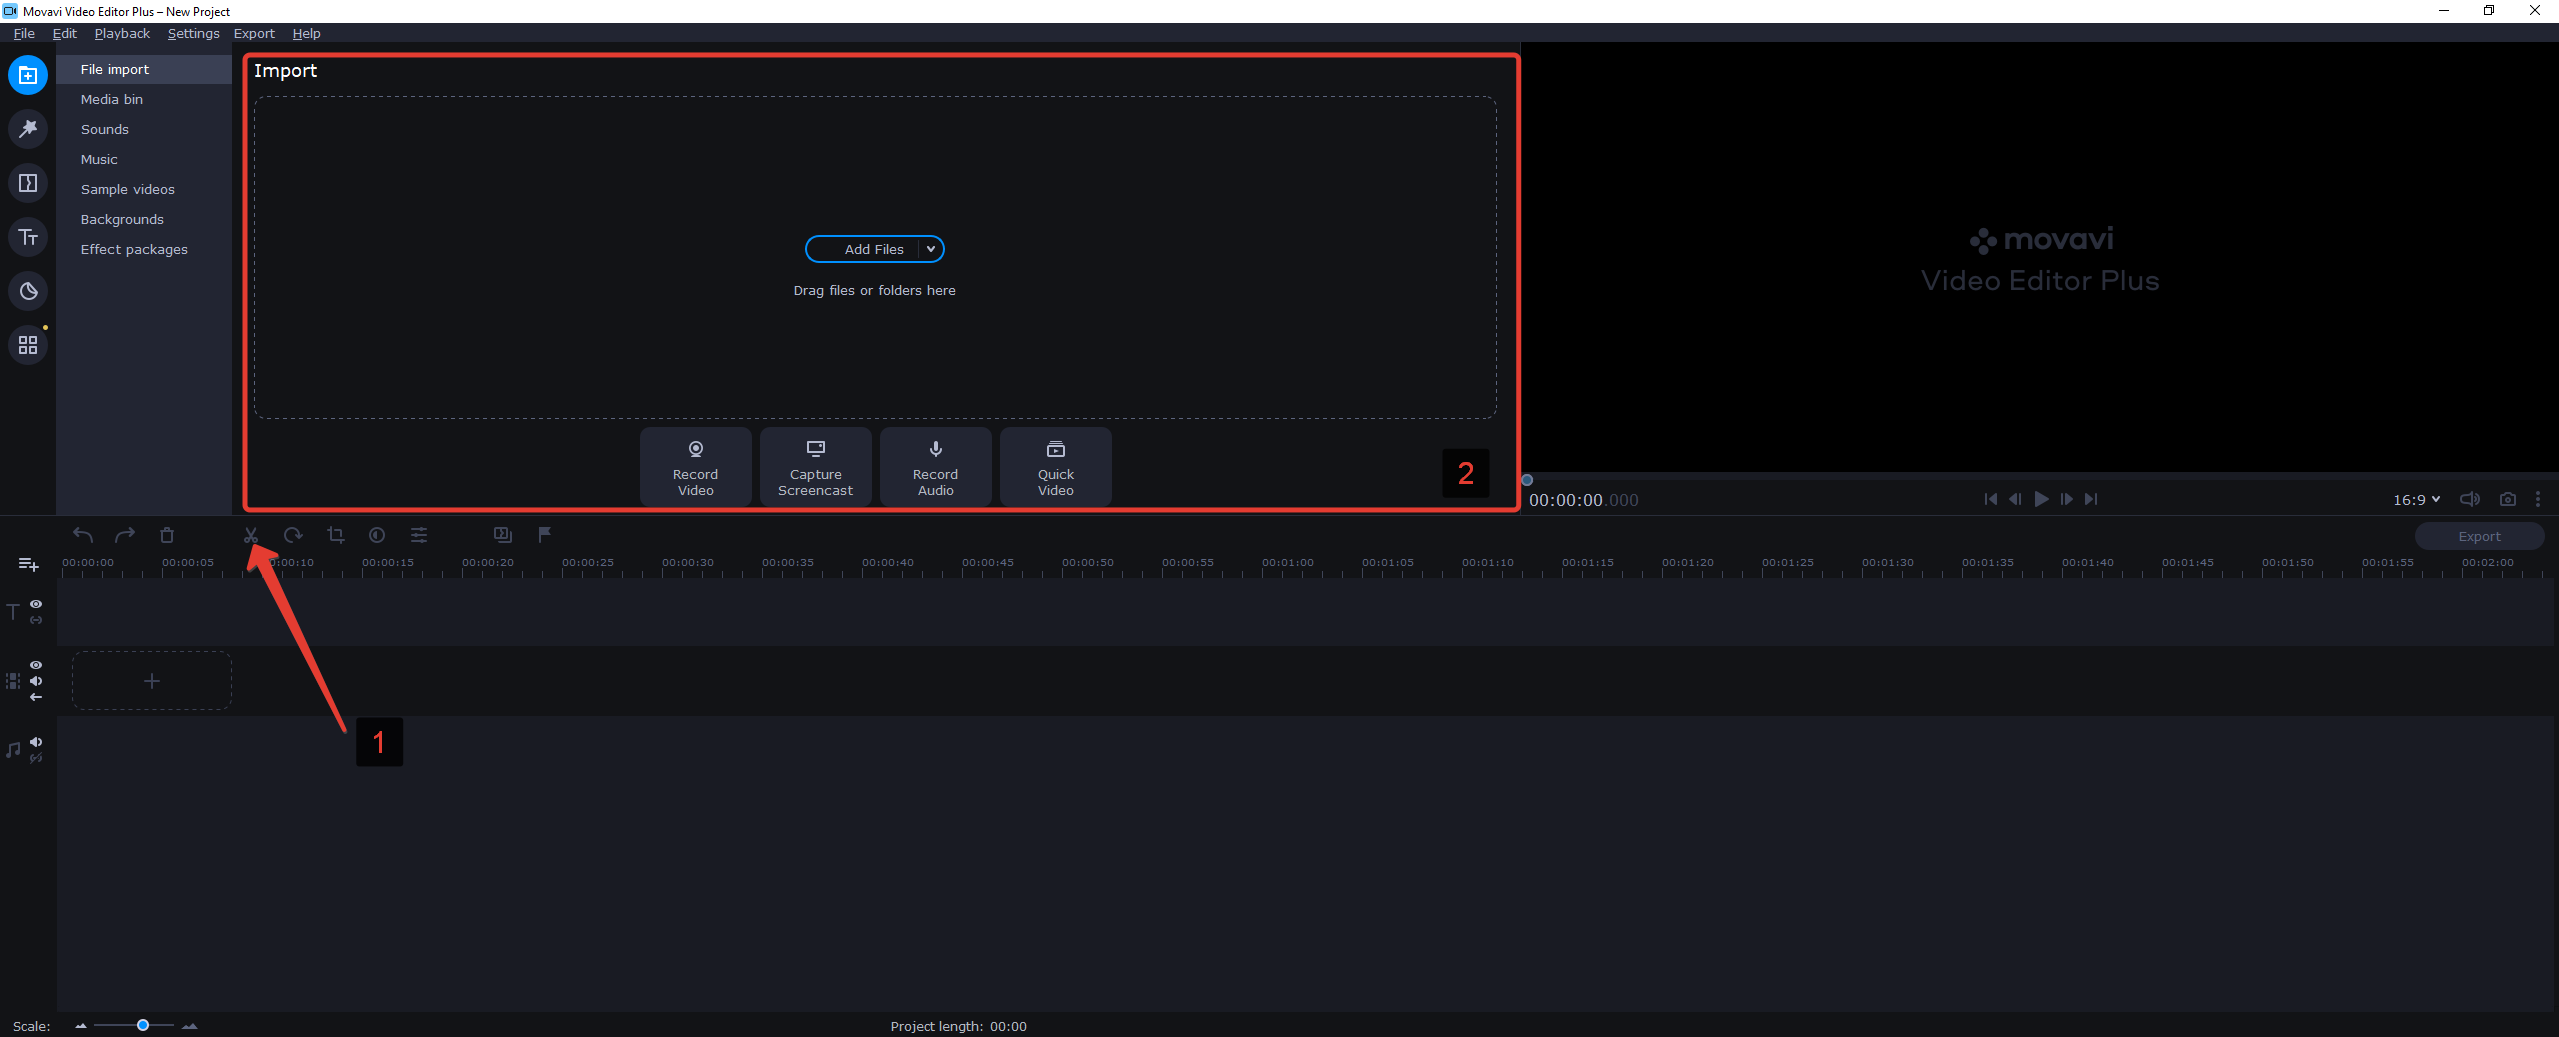Image resolution: width=2559 pixels, height=1037 pixels.
Task: Click the Redo arrow in timeline toolbar
Action: (125, 535)
